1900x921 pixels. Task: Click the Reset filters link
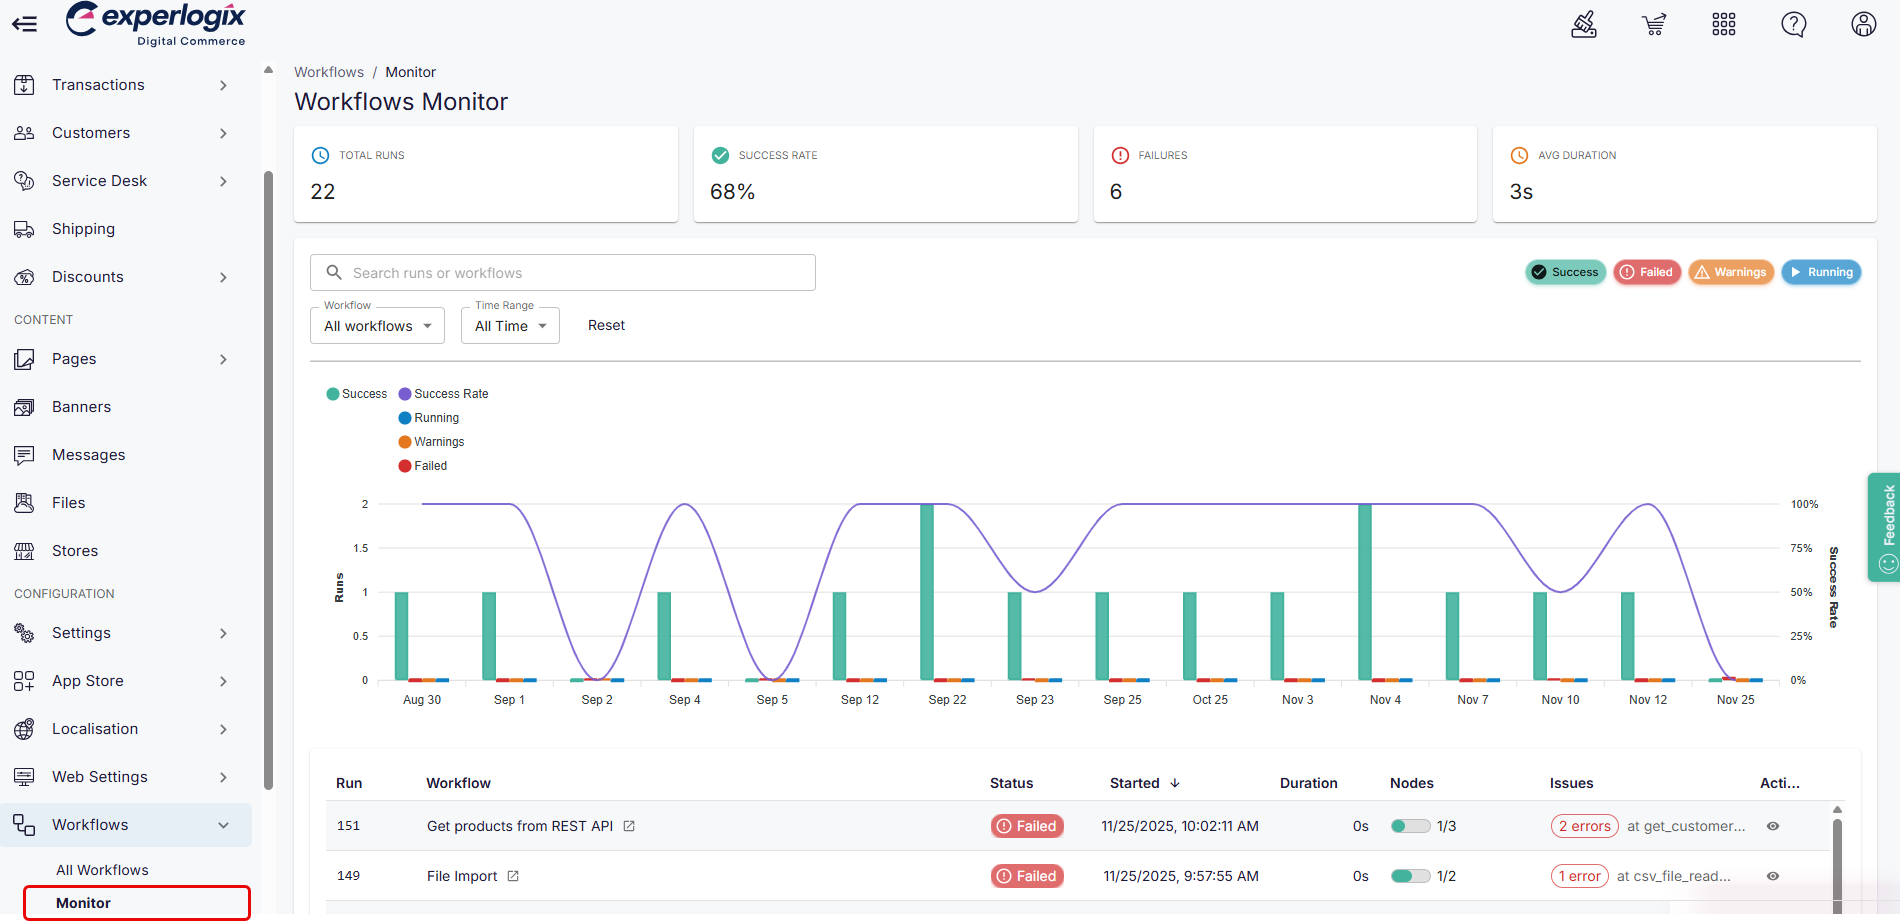pos(606,325)
